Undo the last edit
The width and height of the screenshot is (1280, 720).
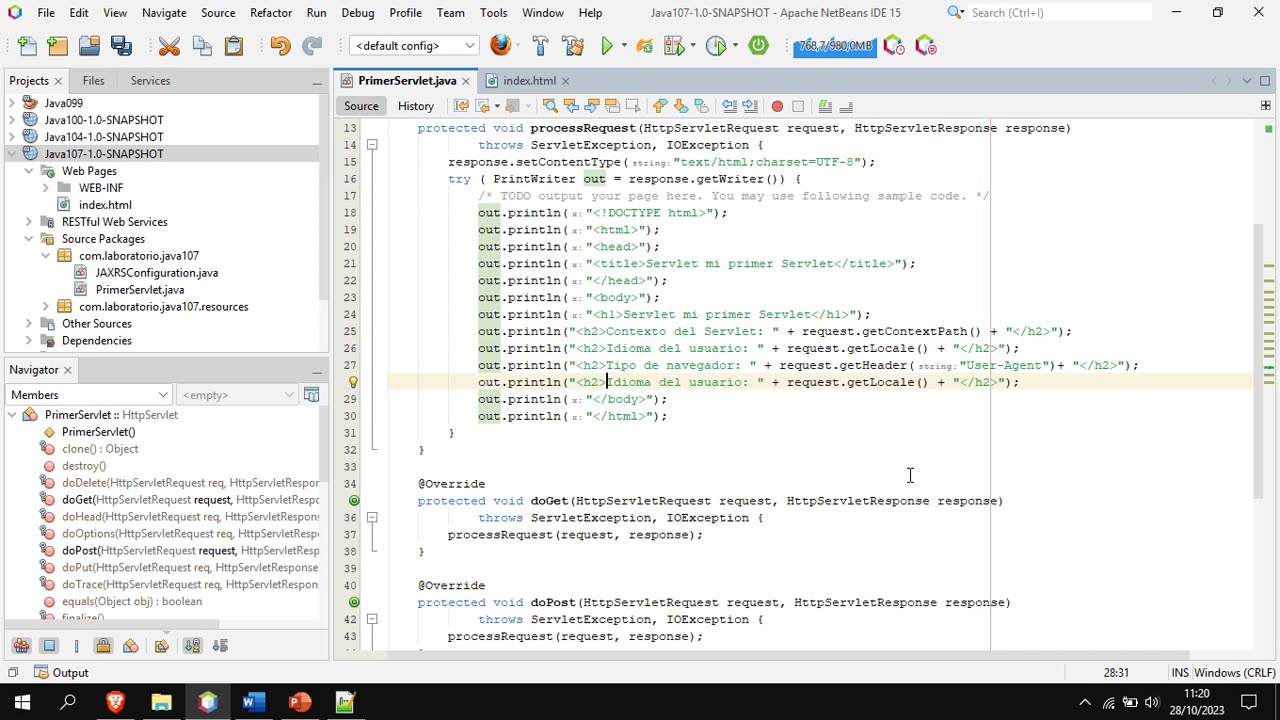point(280,46)
